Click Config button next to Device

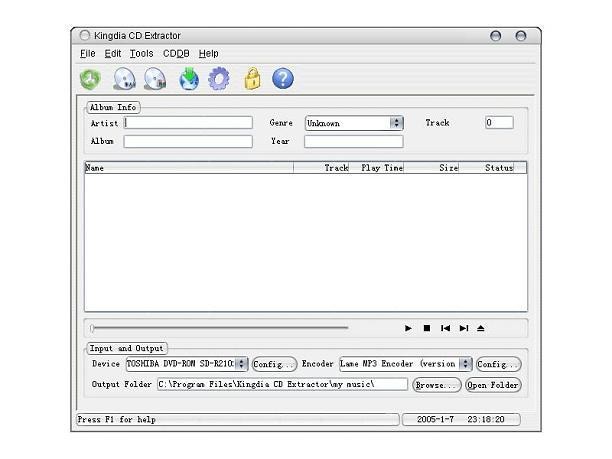tap(274, 364)
